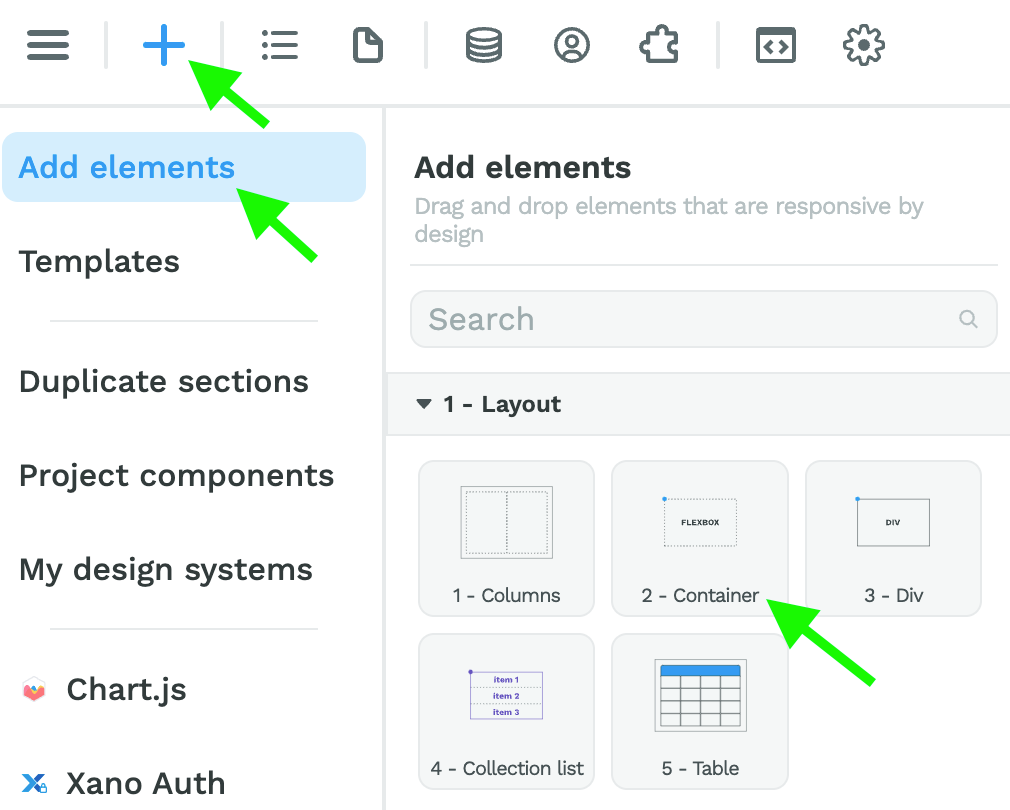Select the Xano Auth plugin entry

click(146, 784)
